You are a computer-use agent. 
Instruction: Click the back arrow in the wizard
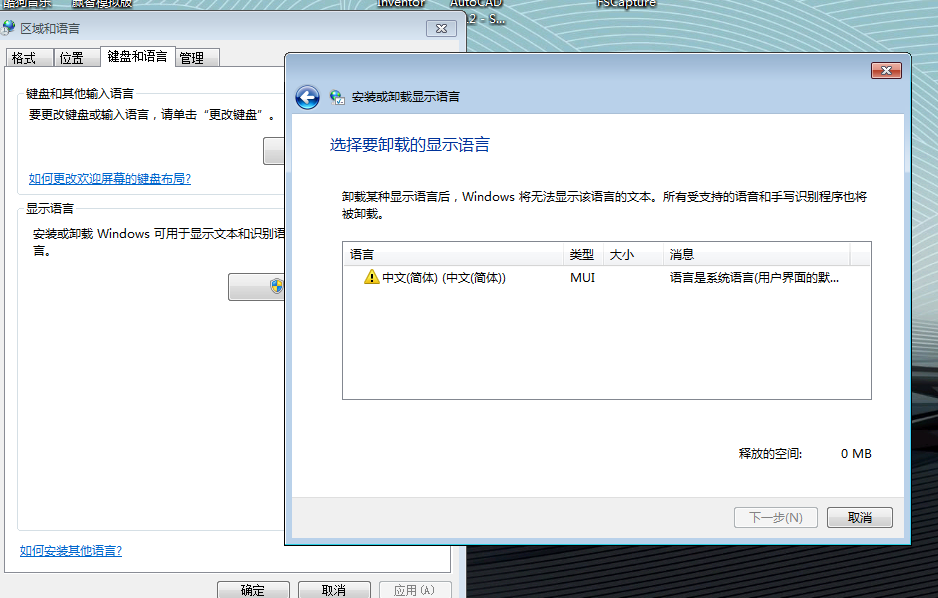[307, 97]
